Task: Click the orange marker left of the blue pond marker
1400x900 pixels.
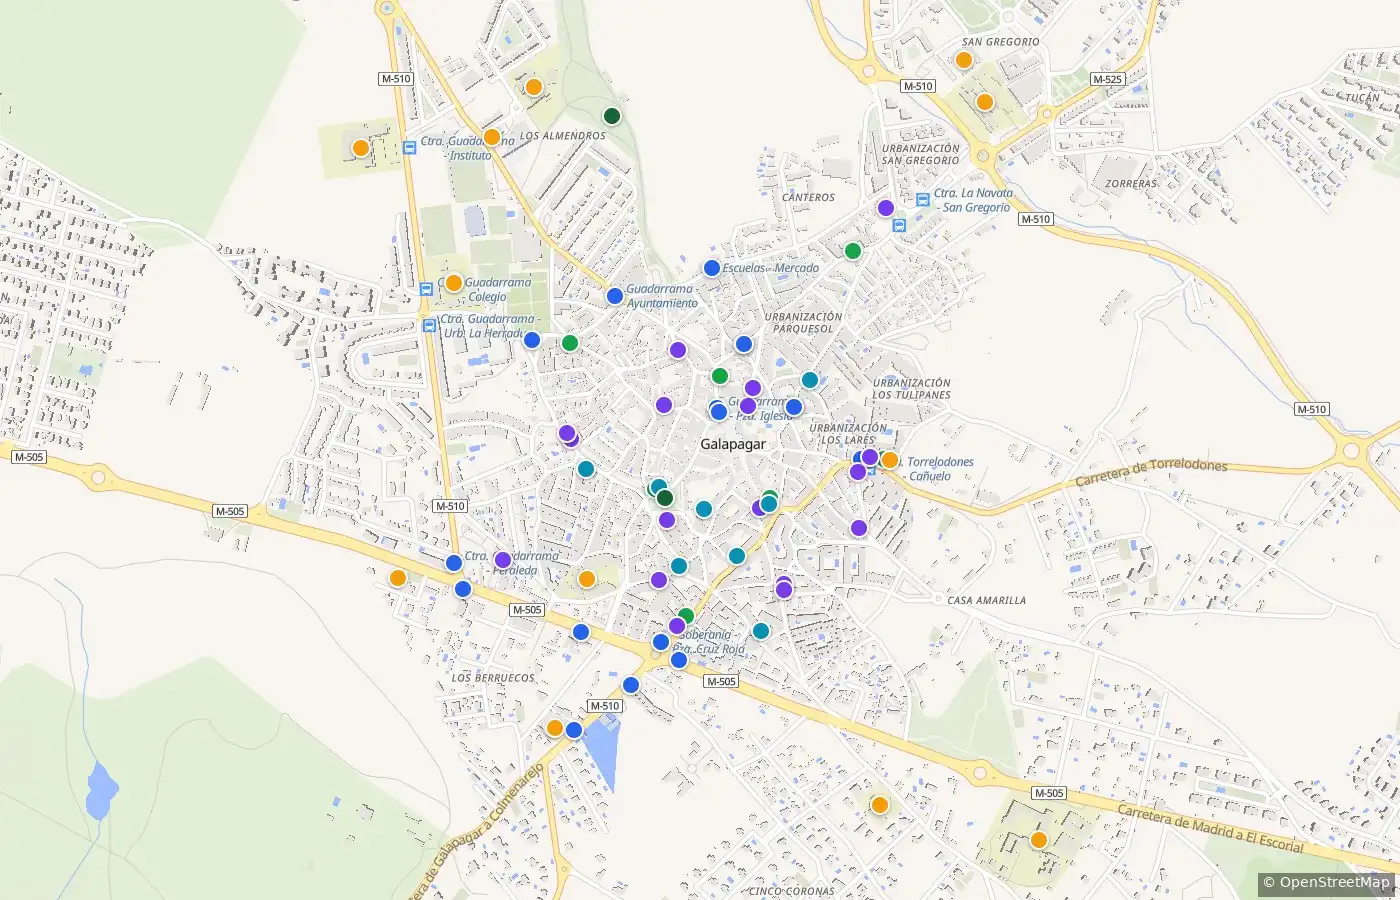Action: [555, 728]
